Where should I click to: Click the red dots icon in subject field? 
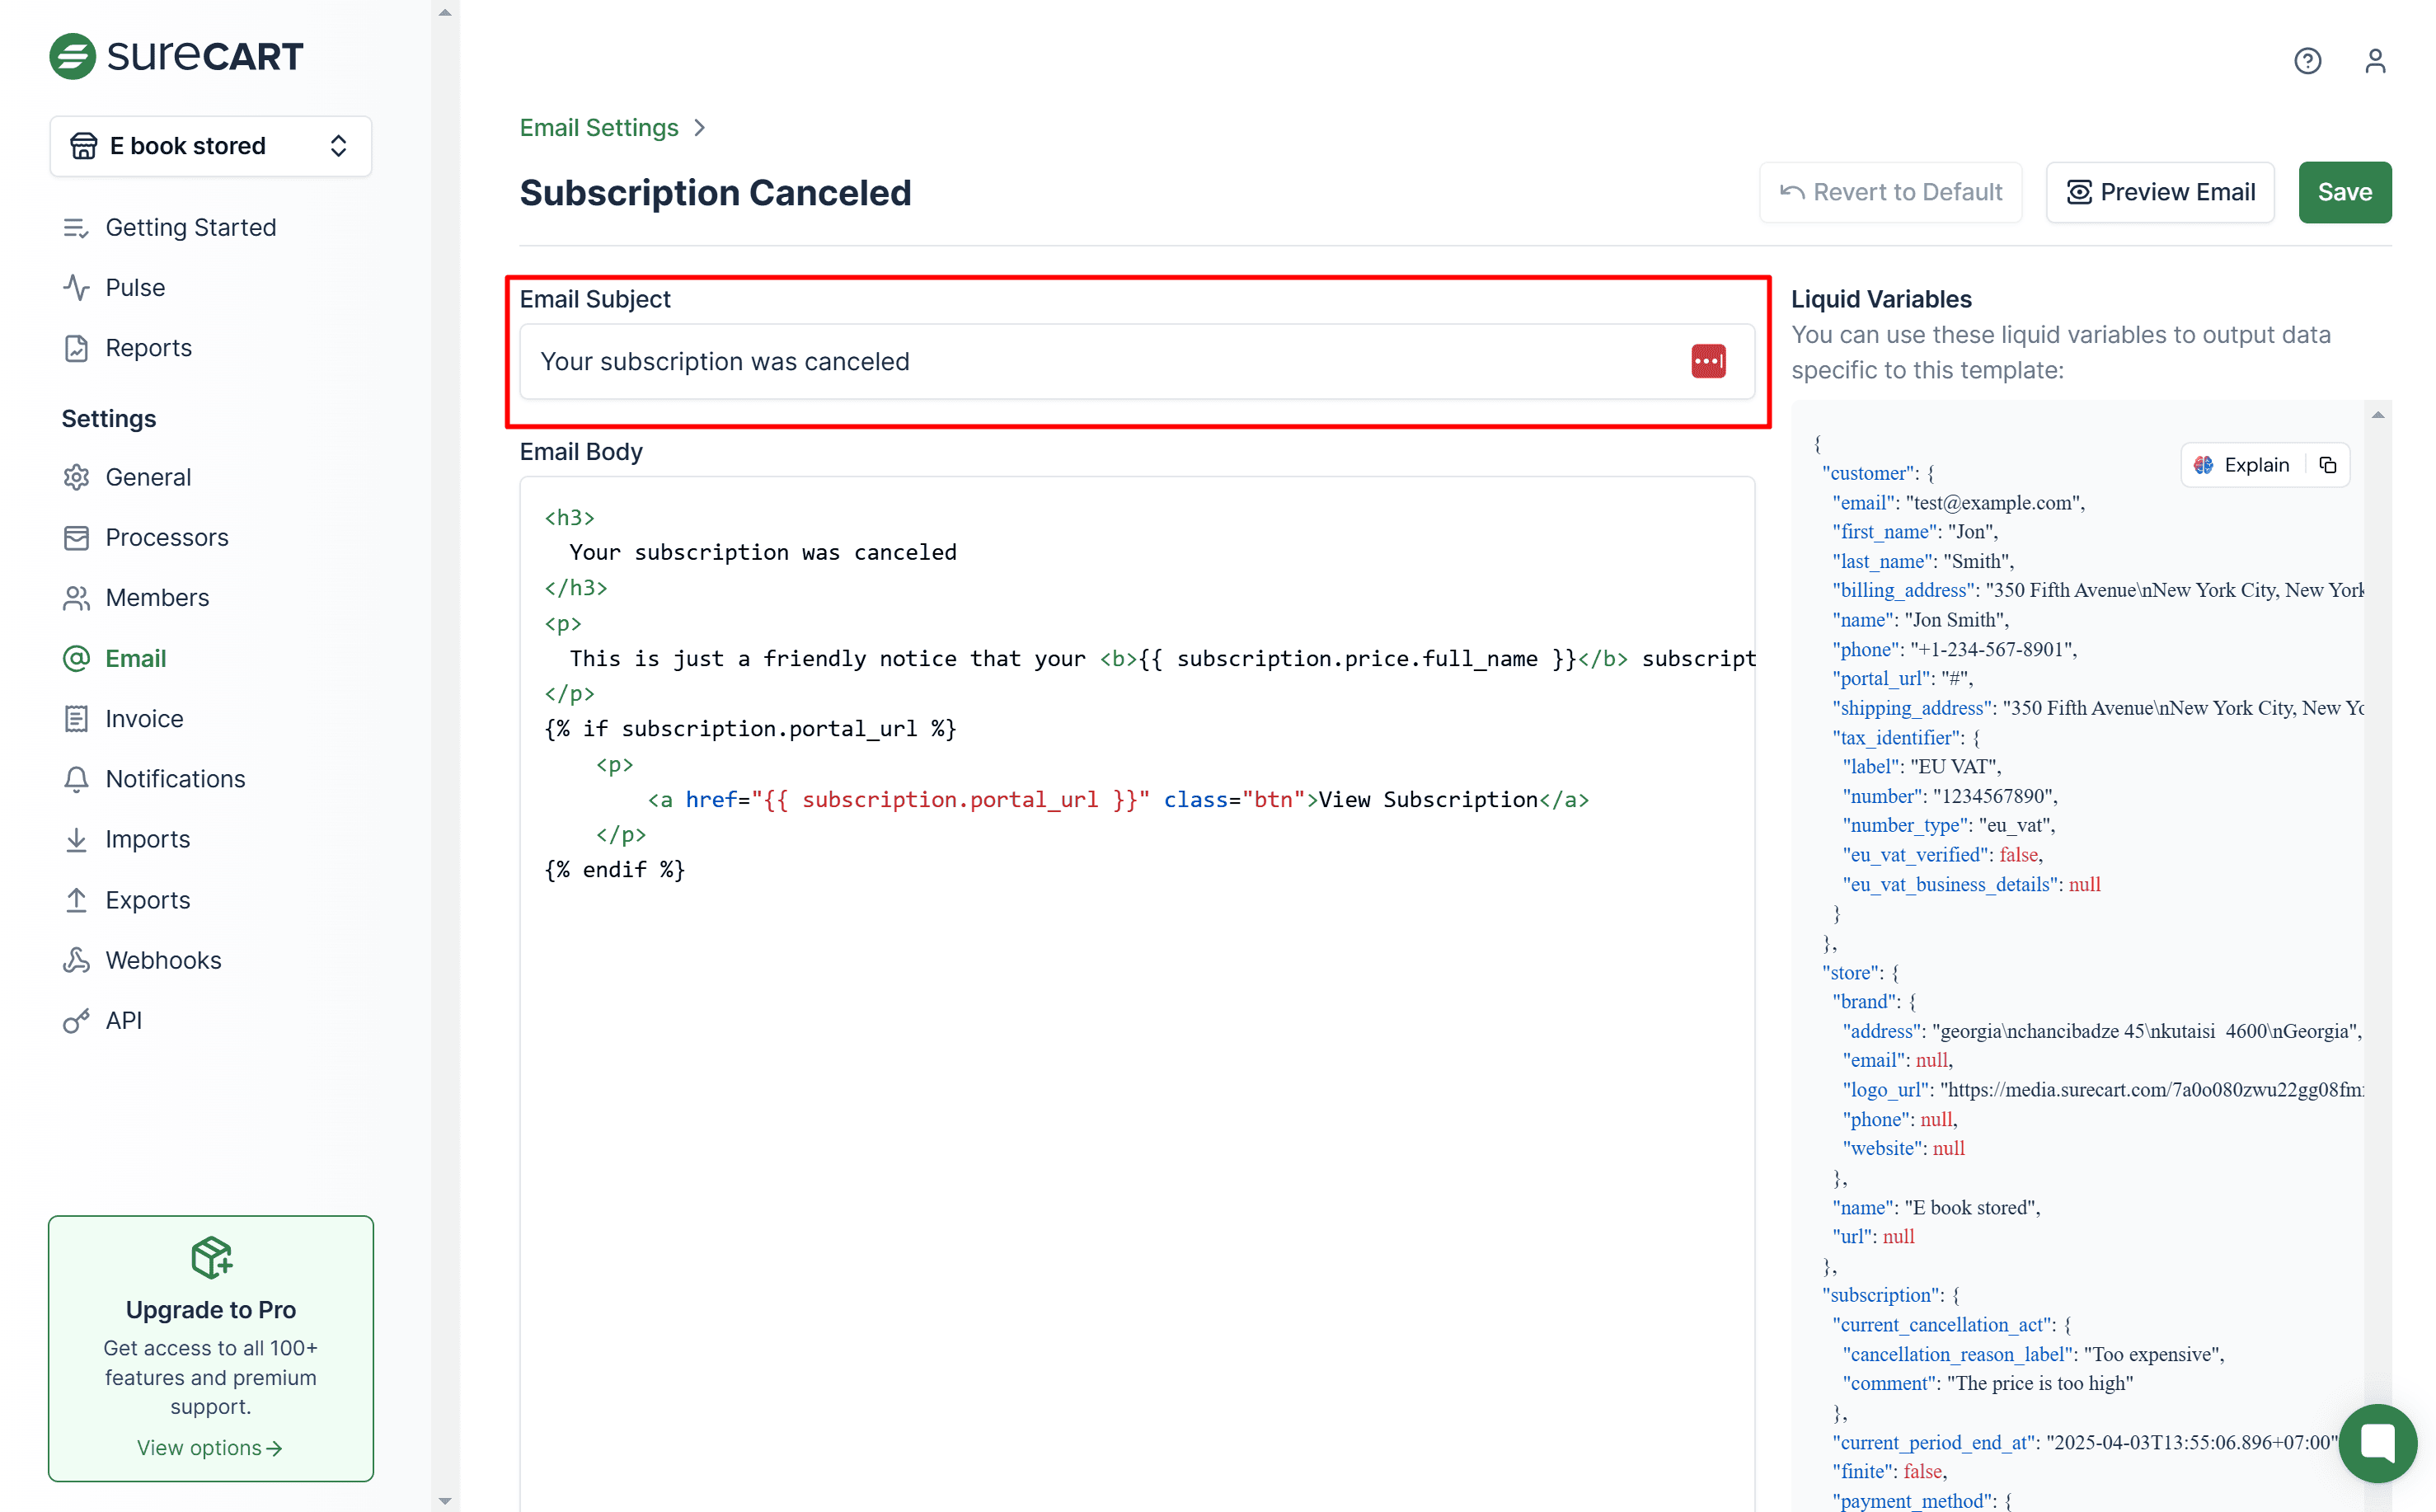click(x=1708, y=361)
